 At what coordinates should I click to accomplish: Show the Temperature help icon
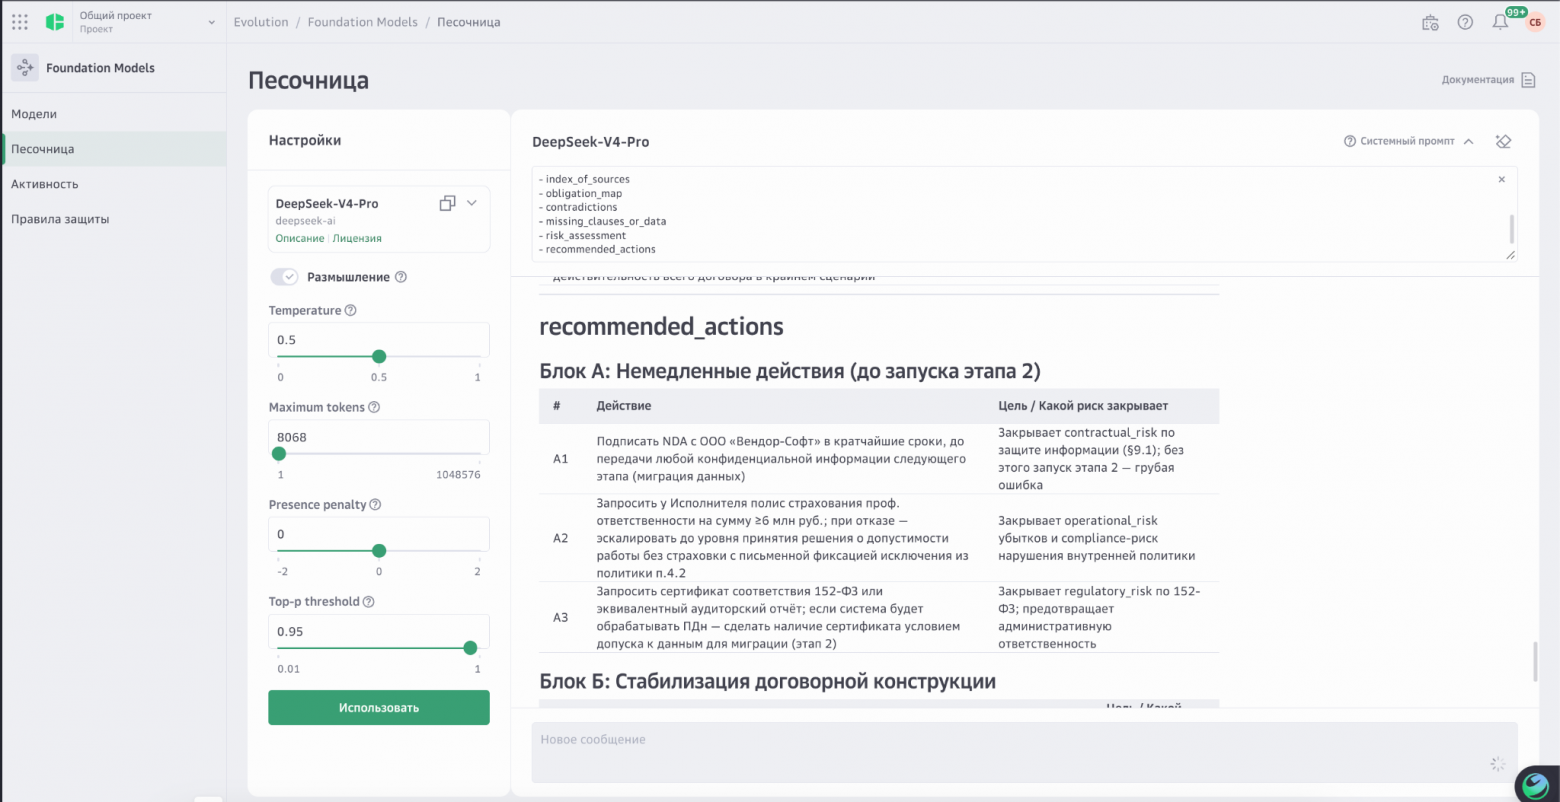click(350, 310)
